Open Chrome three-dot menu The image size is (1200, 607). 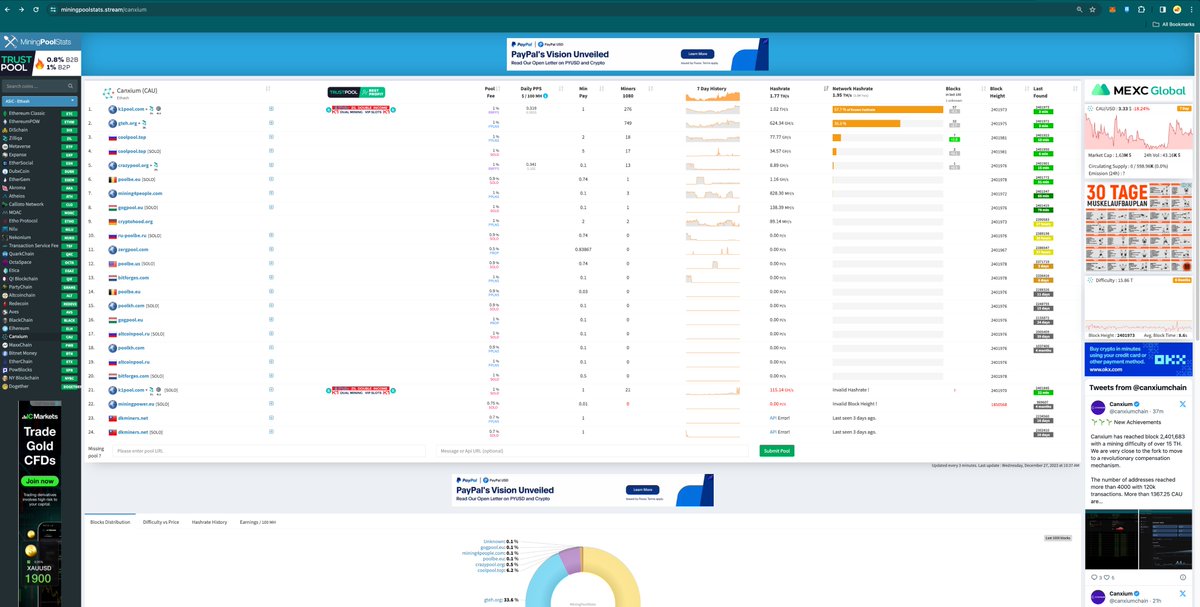pos(1192,8)
